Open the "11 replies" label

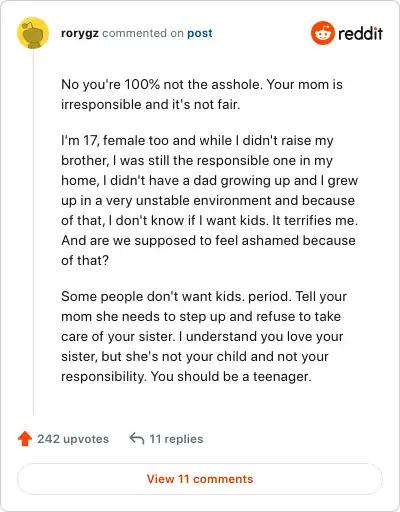[x=176, y=439]
